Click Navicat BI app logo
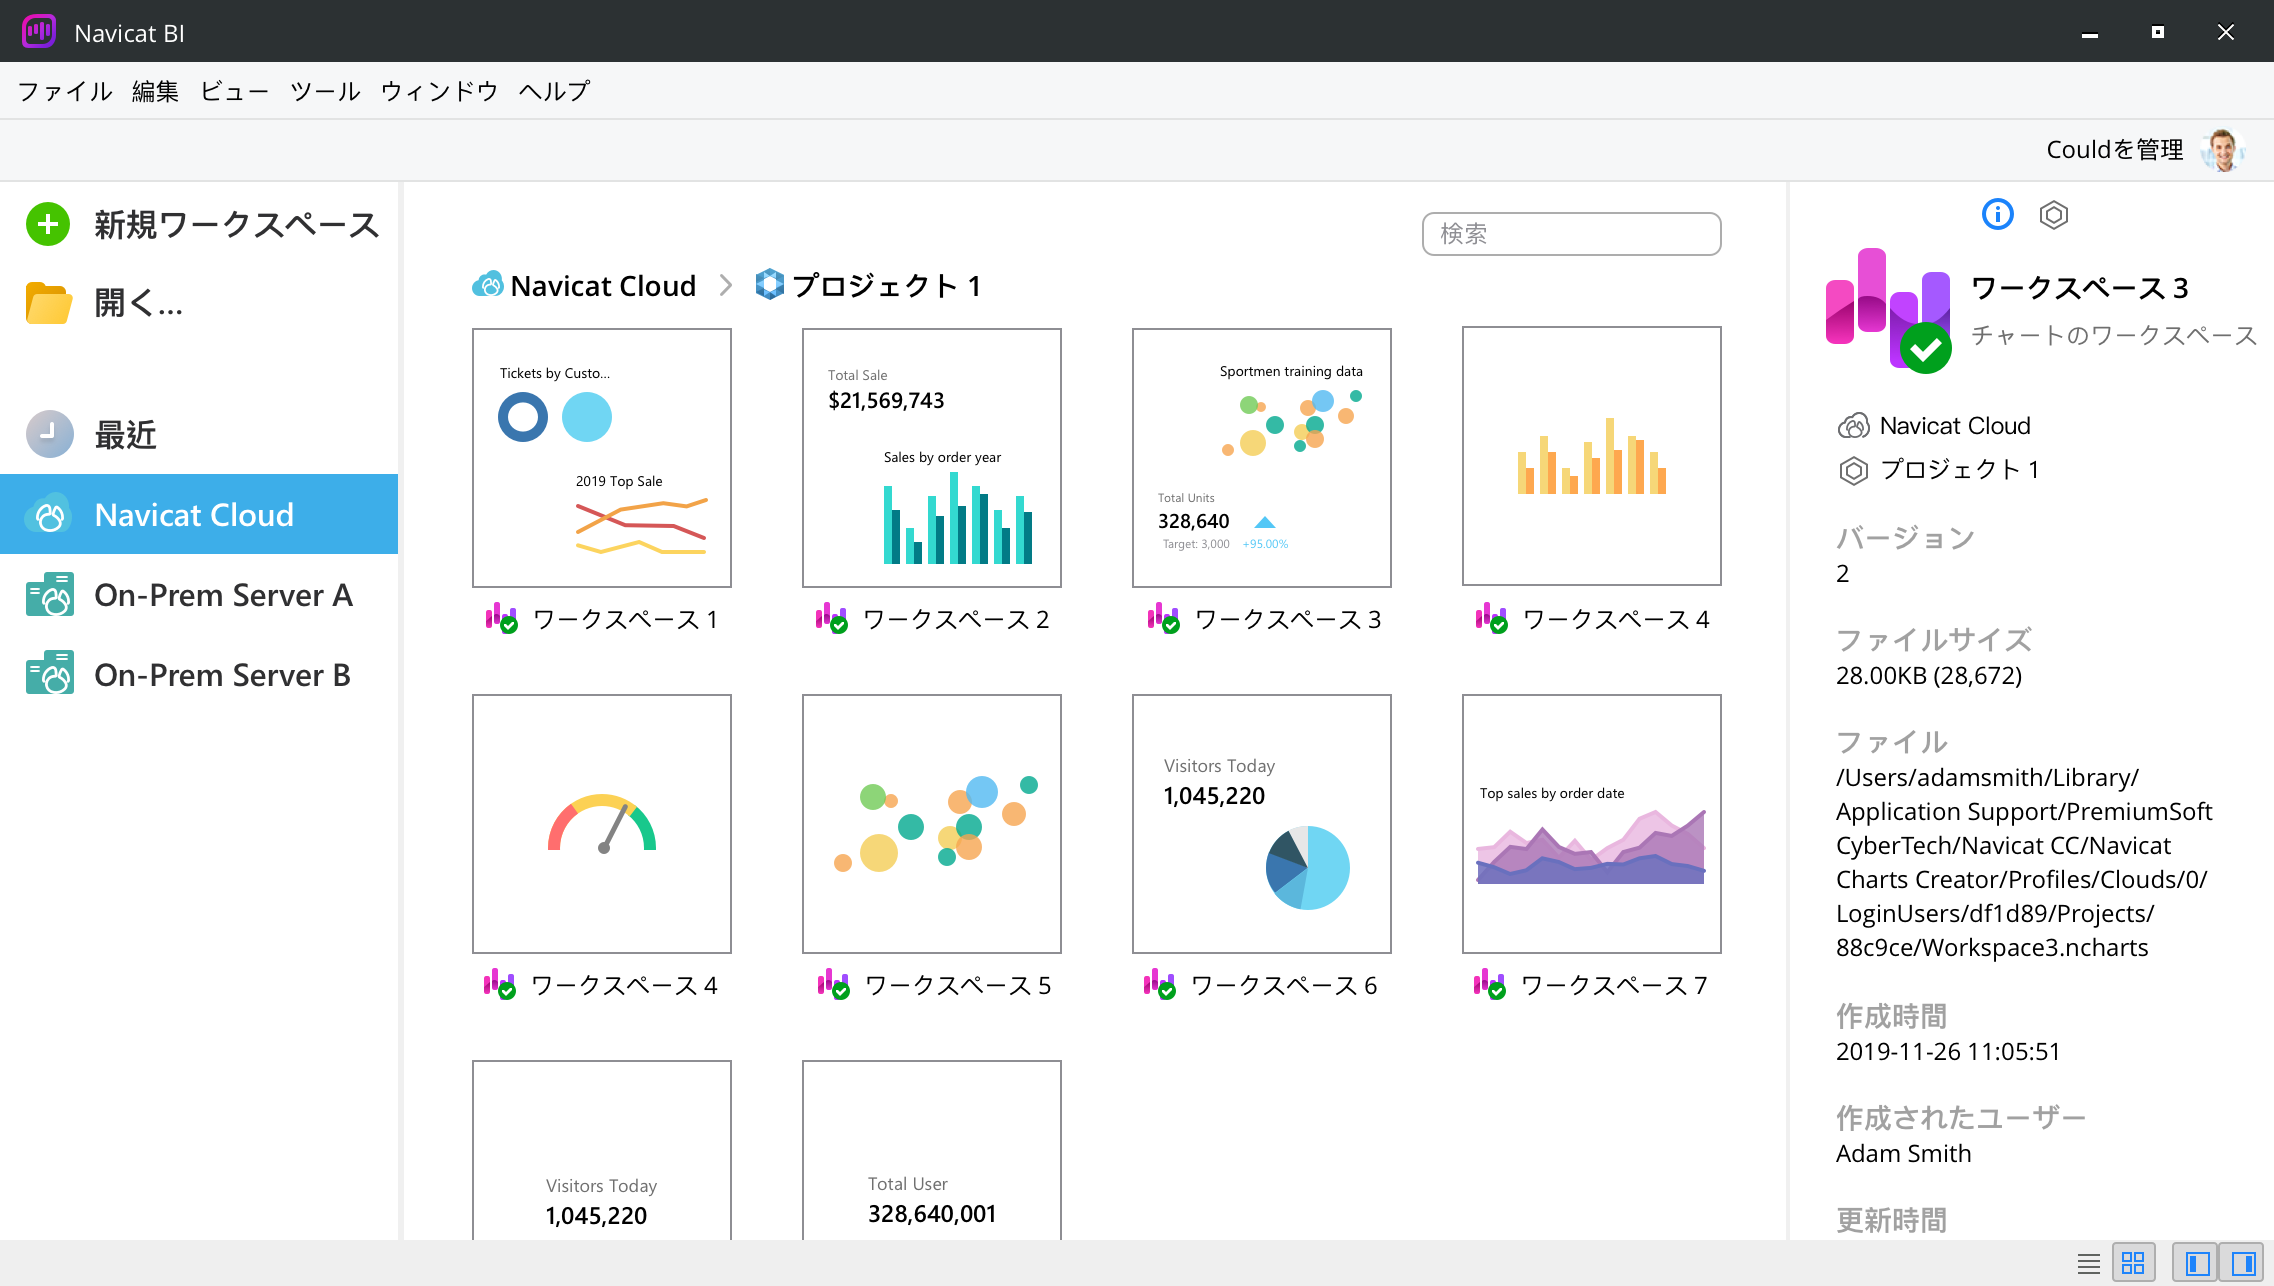 tap(39, 31)
